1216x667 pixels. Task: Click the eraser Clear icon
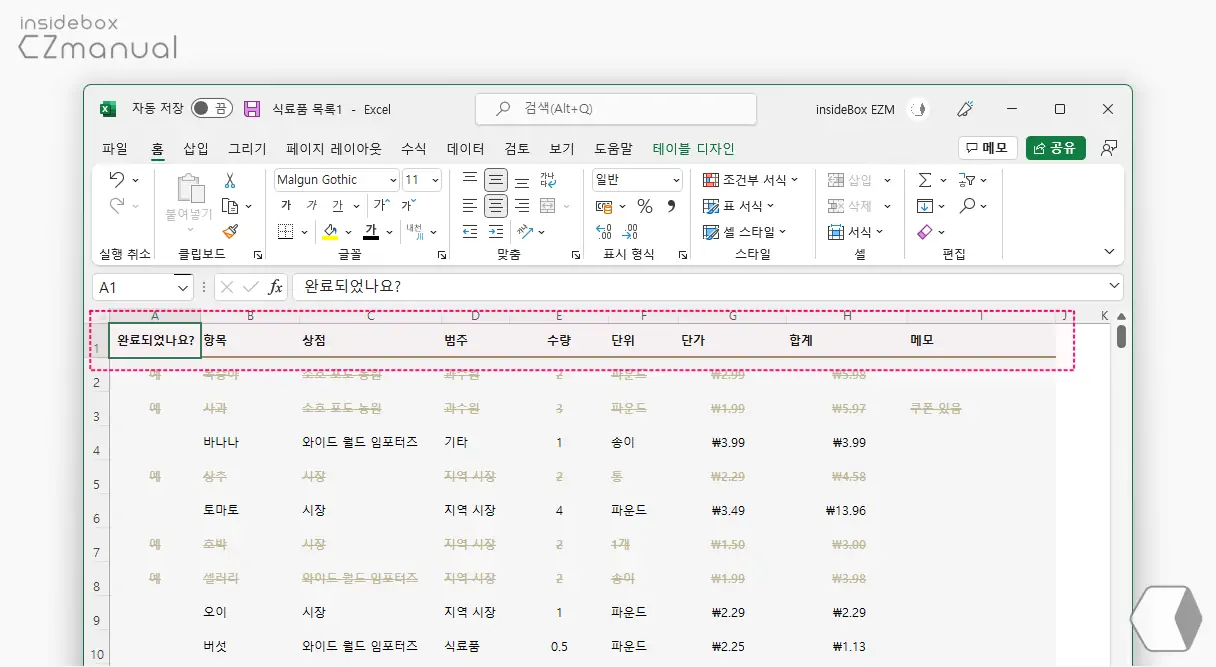(925, 232)
